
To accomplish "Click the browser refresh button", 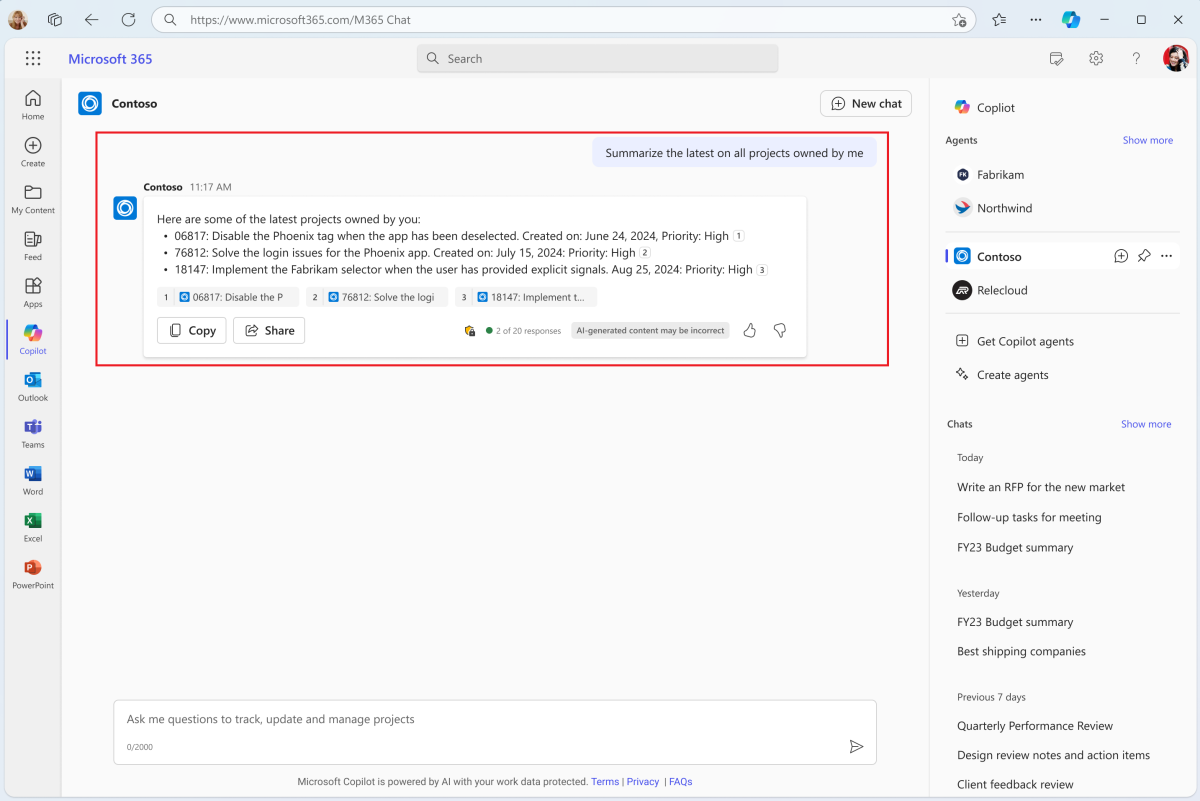I will pos(128,19).
